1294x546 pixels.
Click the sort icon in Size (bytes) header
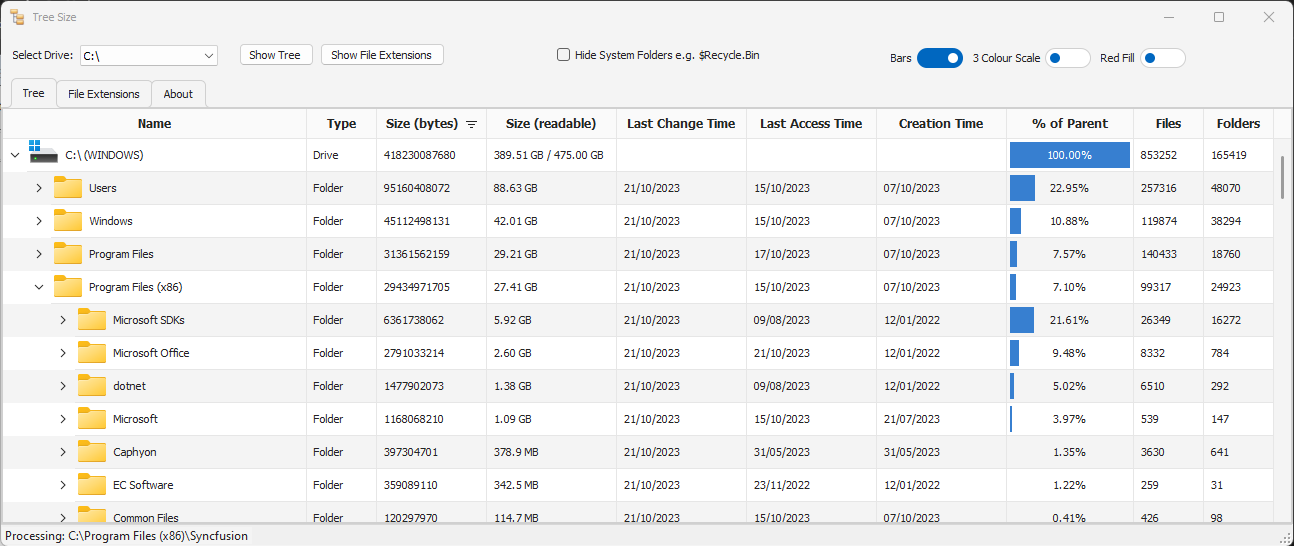click(x=472, y=124)
